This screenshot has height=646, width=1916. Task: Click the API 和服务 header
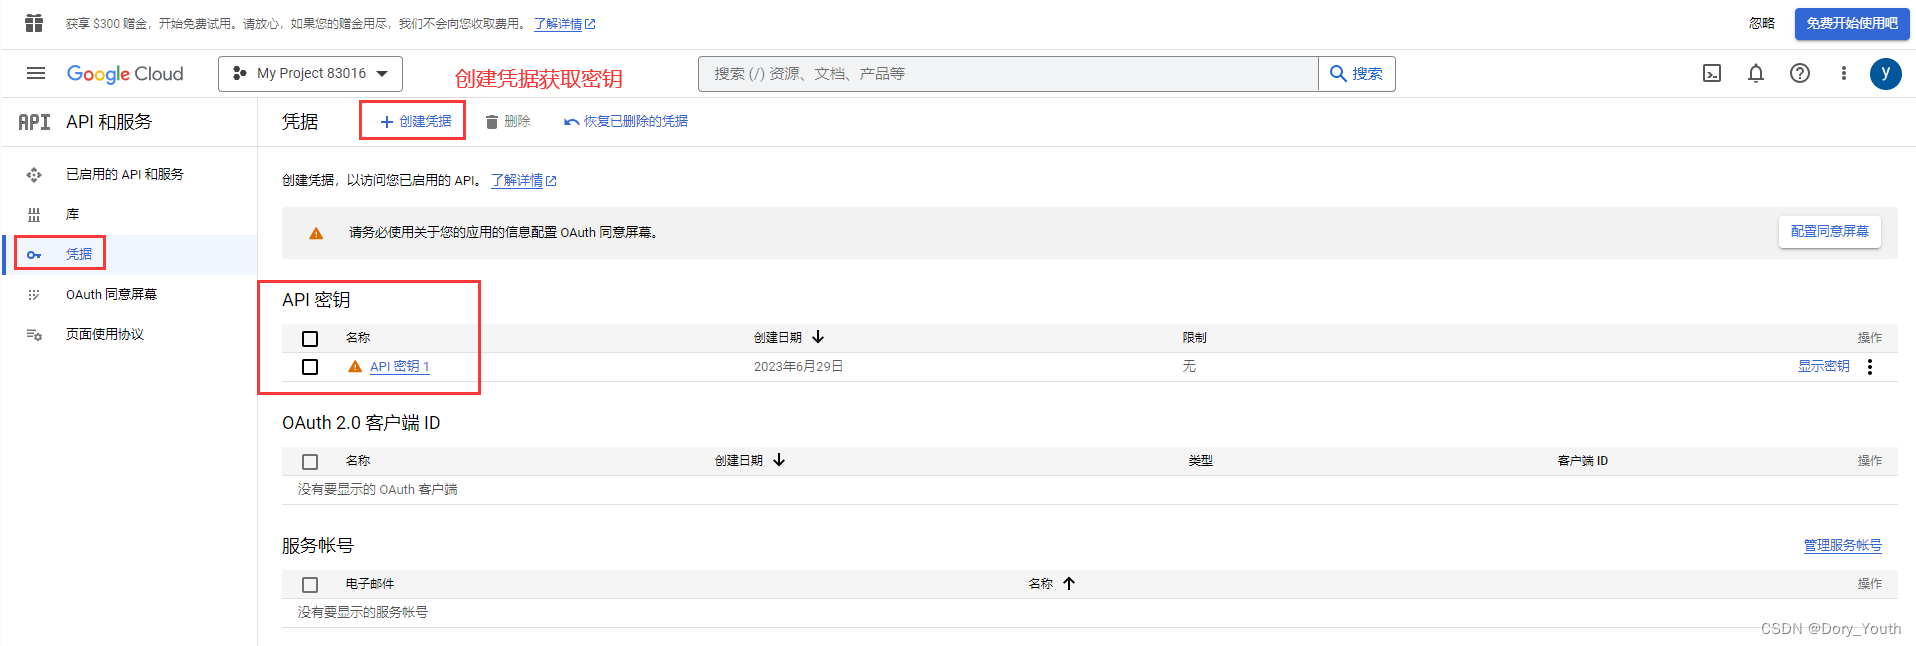pos(109,122)
